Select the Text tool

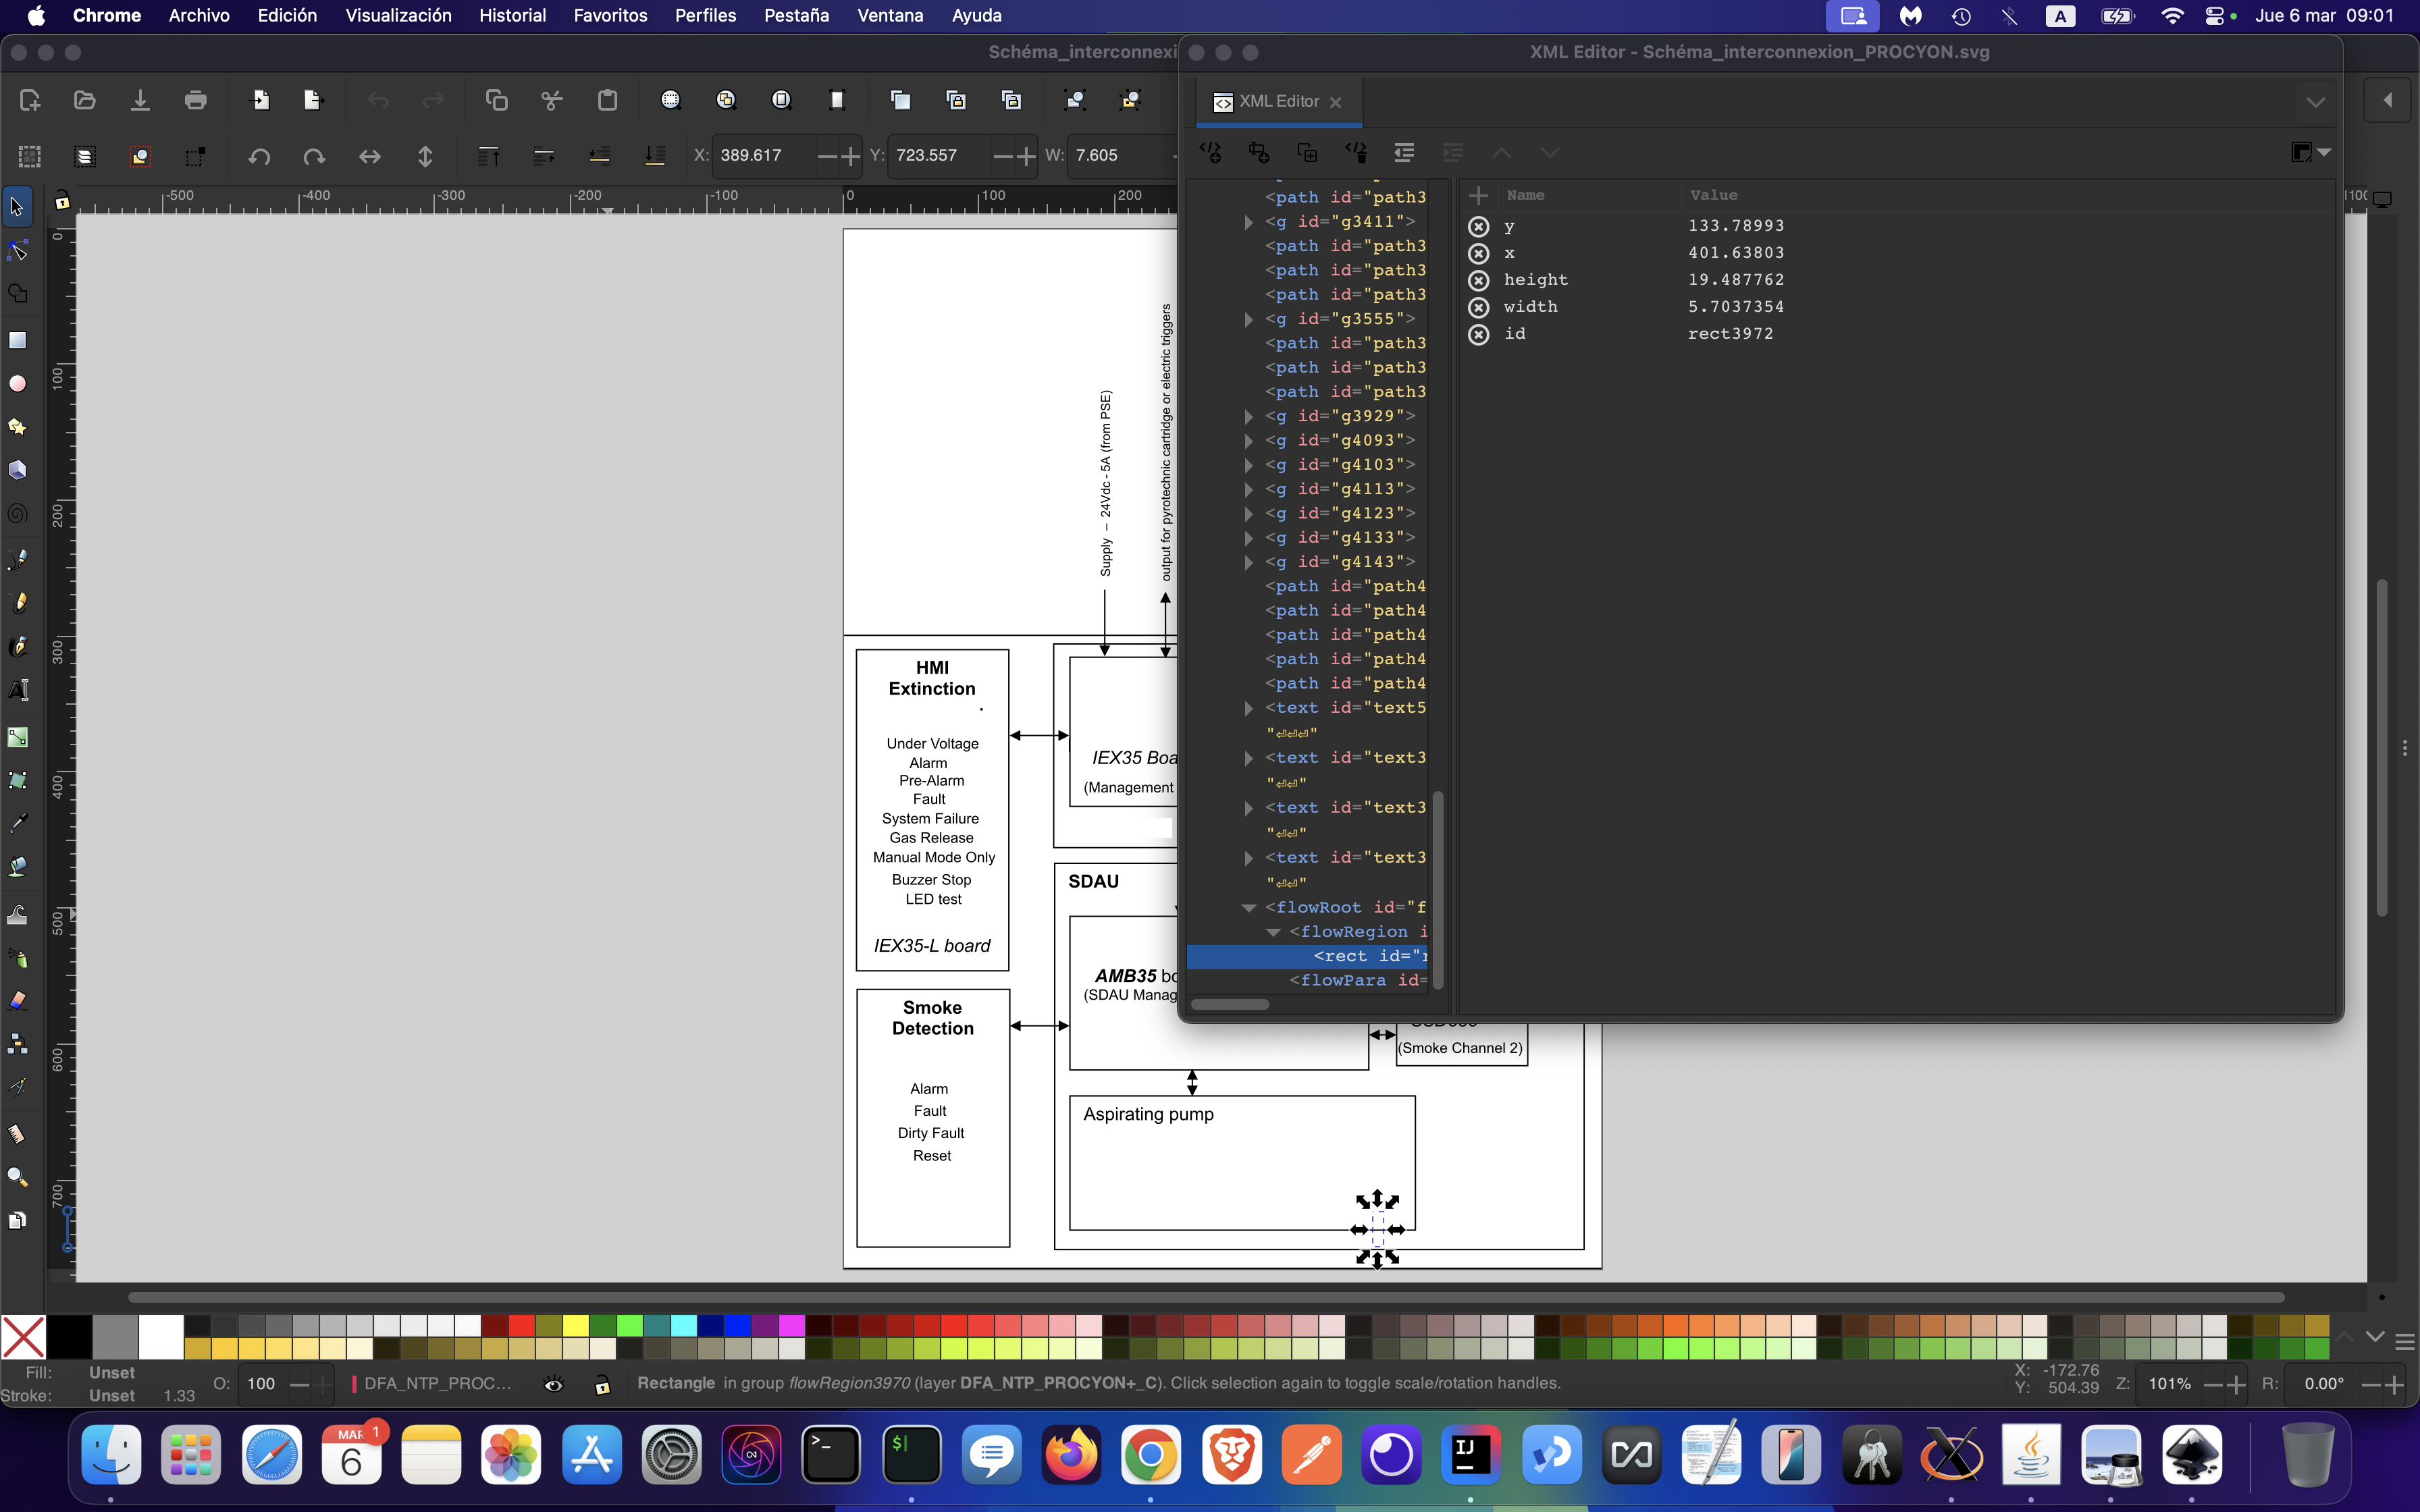tap(17, 690)
